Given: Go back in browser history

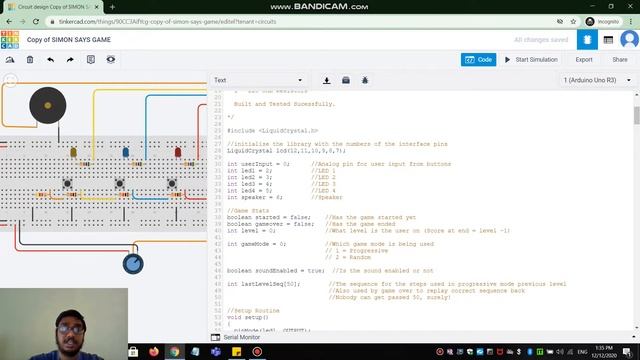Looking at the screenshot, I should point(9,22).
